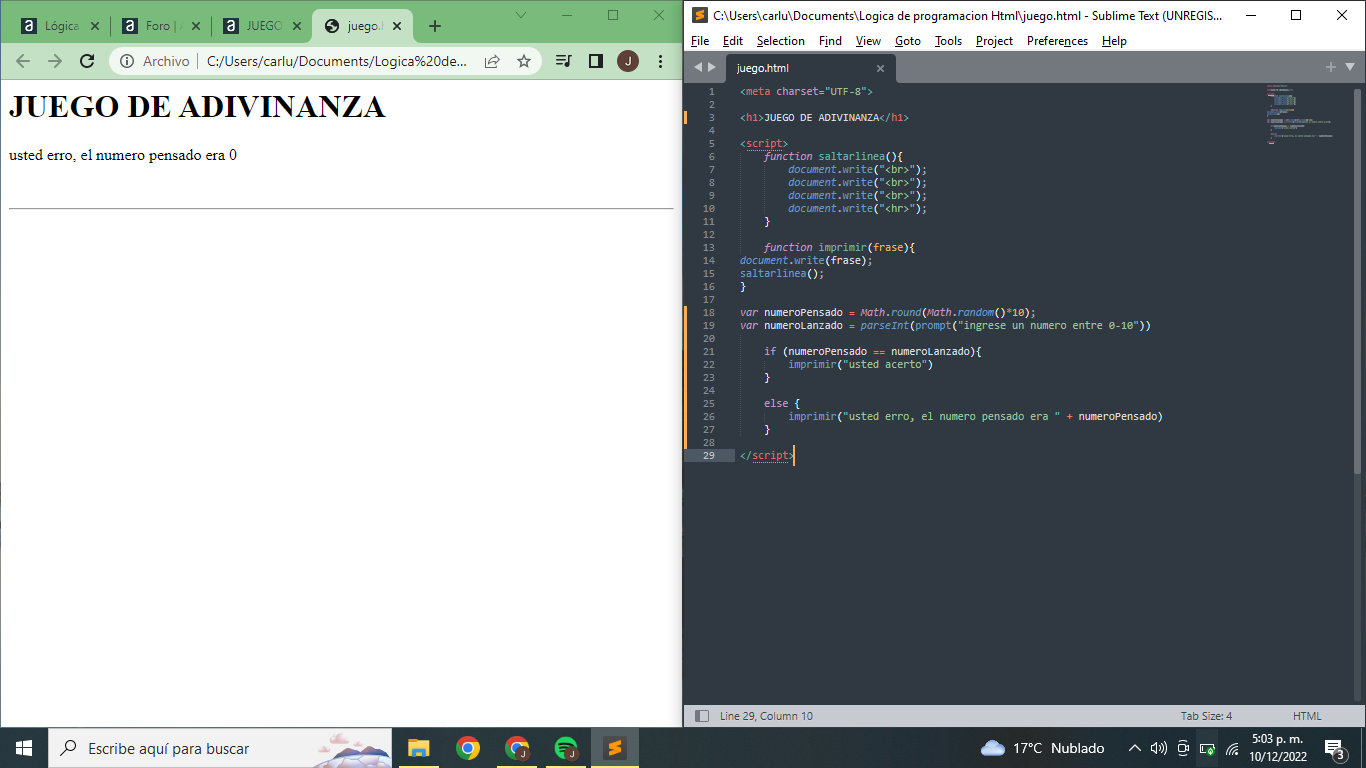This screenshot has width=1366, height=768.
Task: Click volume speaker tray icon
Action: click(1159, 748)
